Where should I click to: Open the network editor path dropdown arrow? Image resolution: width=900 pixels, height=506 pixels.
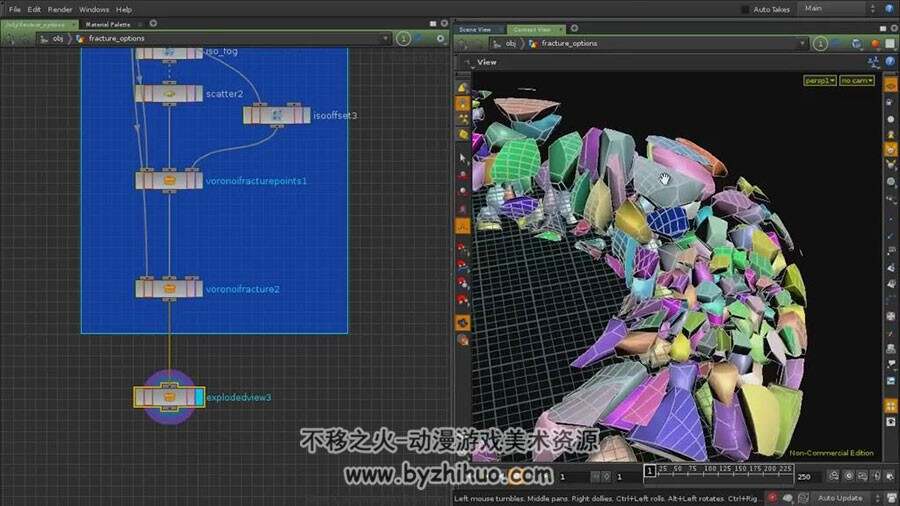pos(385,38)
